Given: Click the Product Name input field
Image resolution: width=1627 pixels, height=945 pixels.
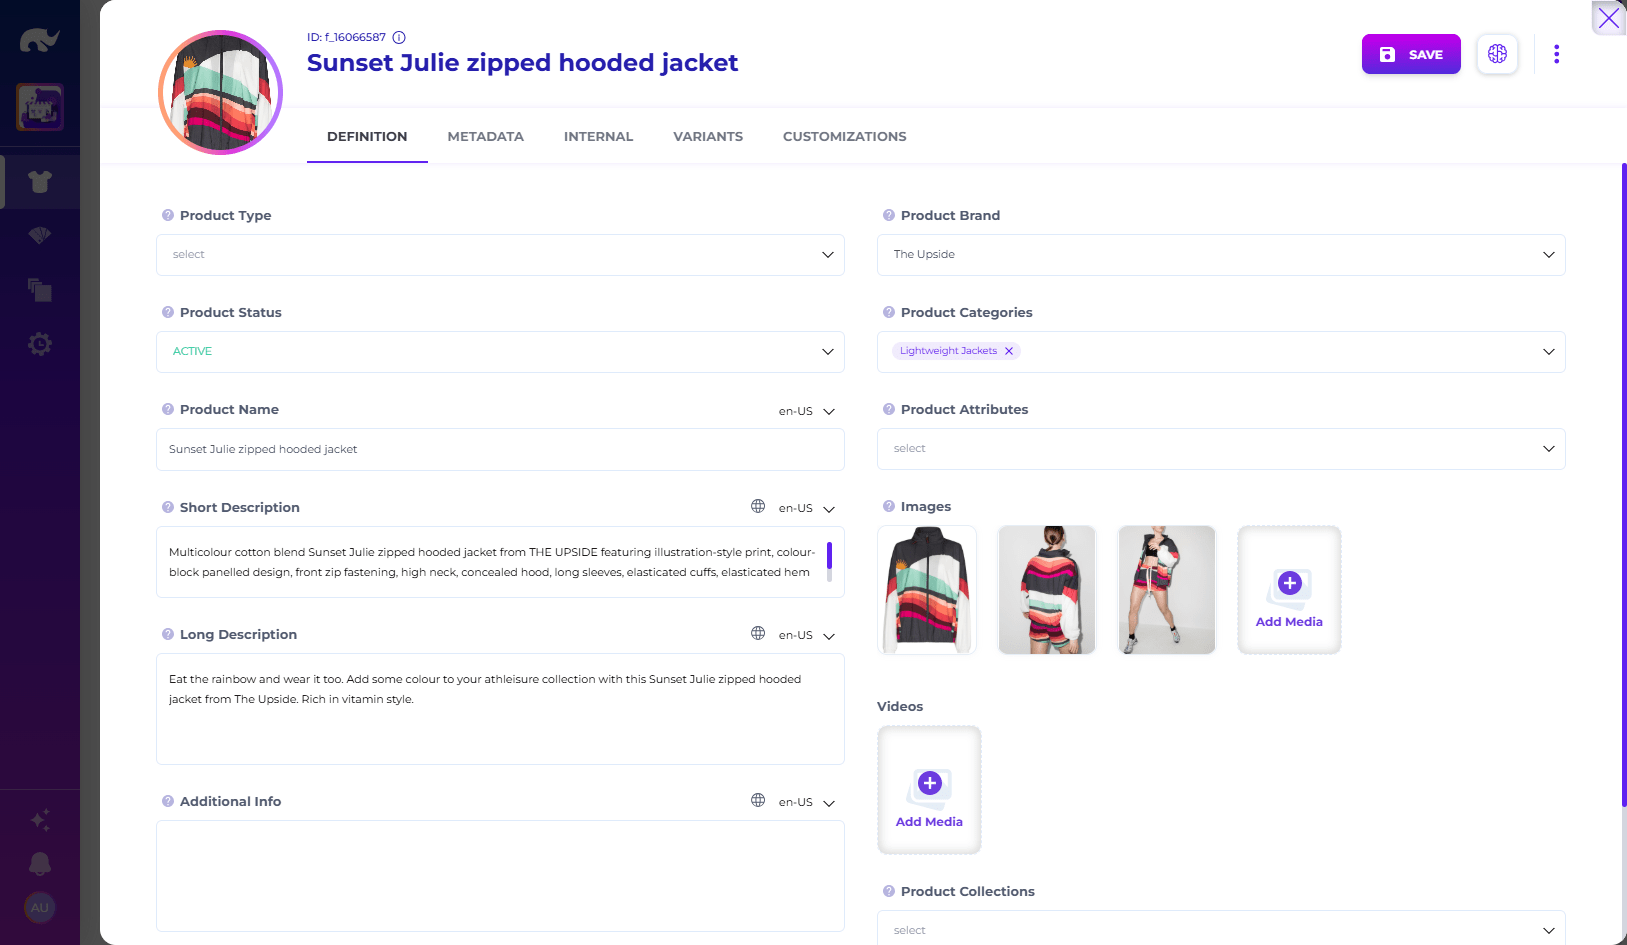Looking at the screenshot, I should click(x=500, y=449).
